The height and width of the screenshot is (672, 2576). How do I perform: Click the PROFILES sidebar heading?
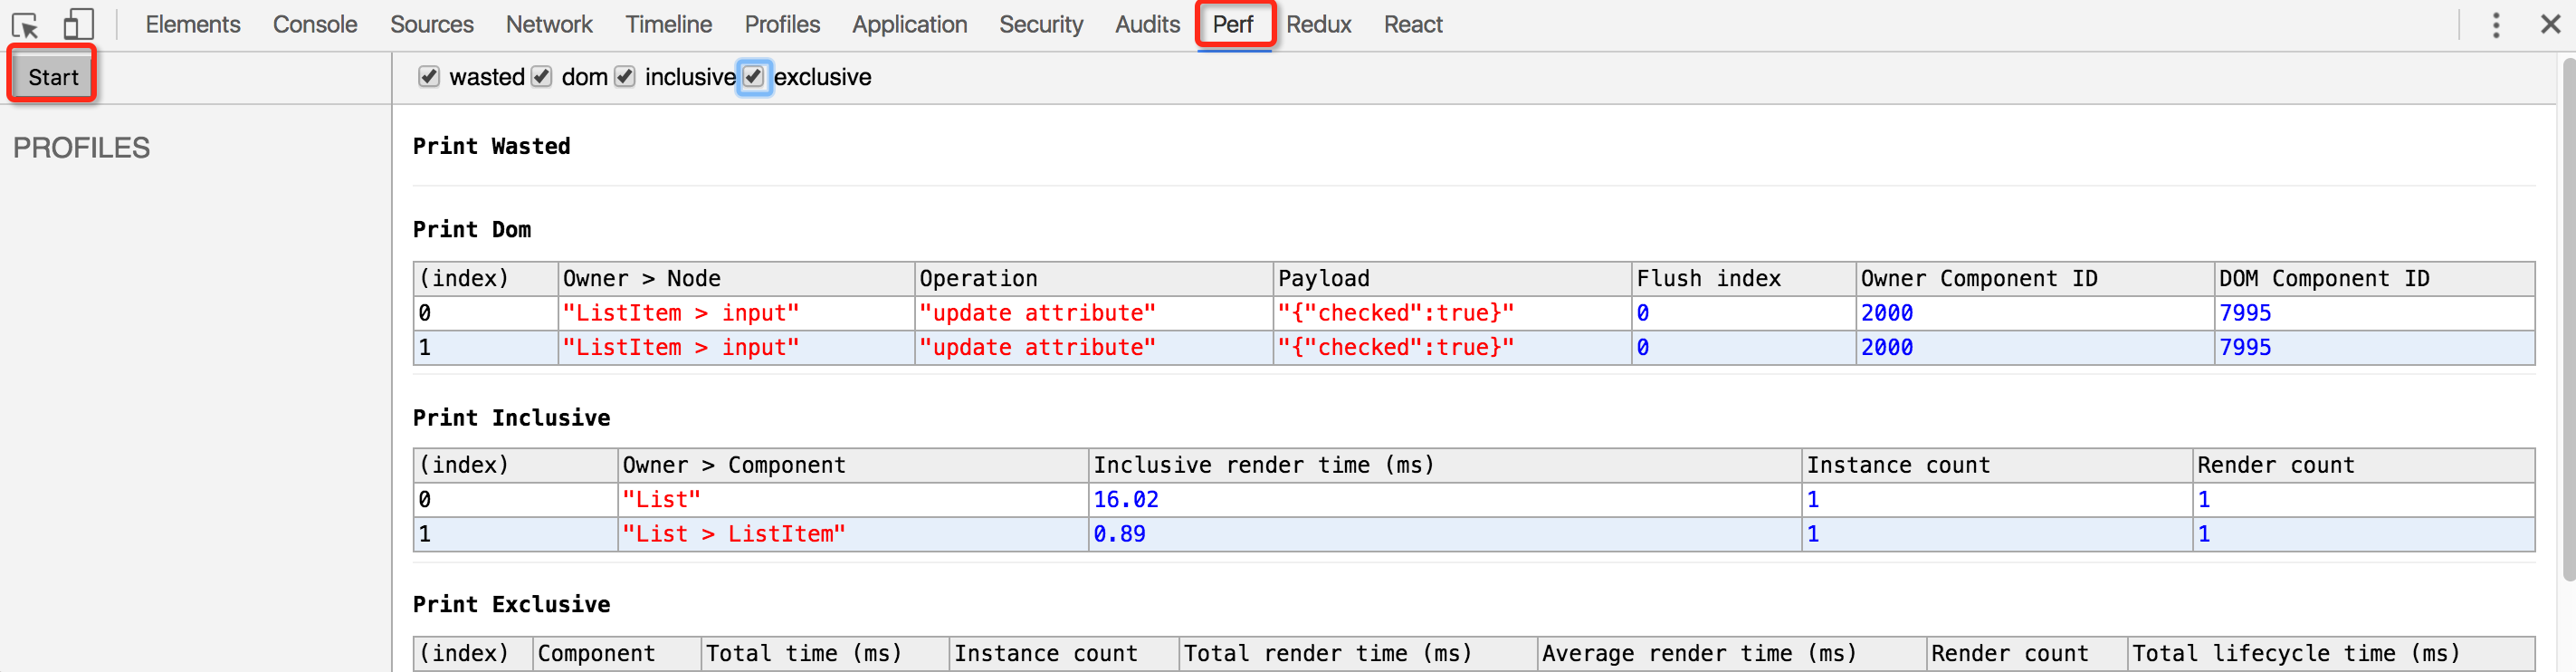pos(81,148)
